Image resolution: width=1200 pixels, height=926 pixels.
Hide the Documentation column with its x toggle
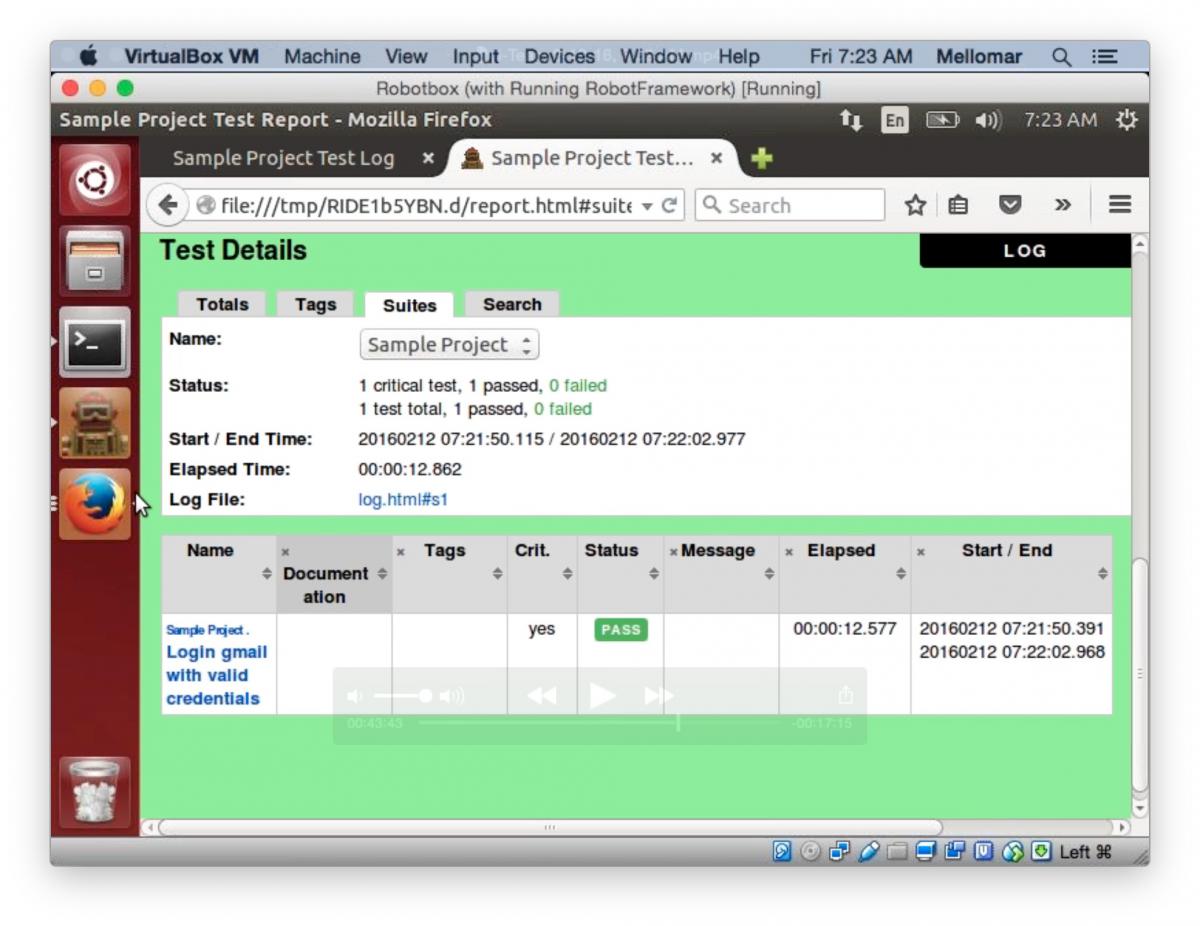coord(284,550)
